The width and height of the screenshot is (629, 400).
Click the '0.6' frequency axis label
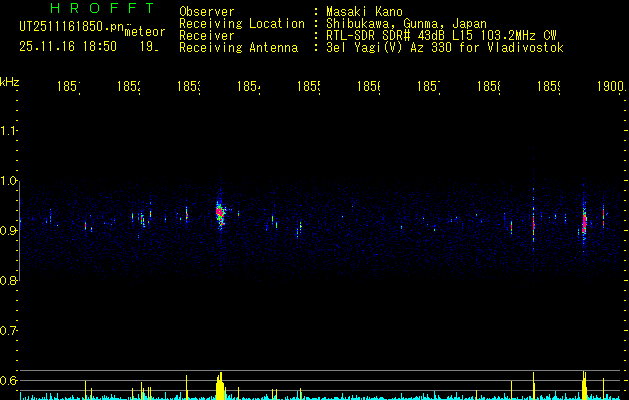coord(8,380)
